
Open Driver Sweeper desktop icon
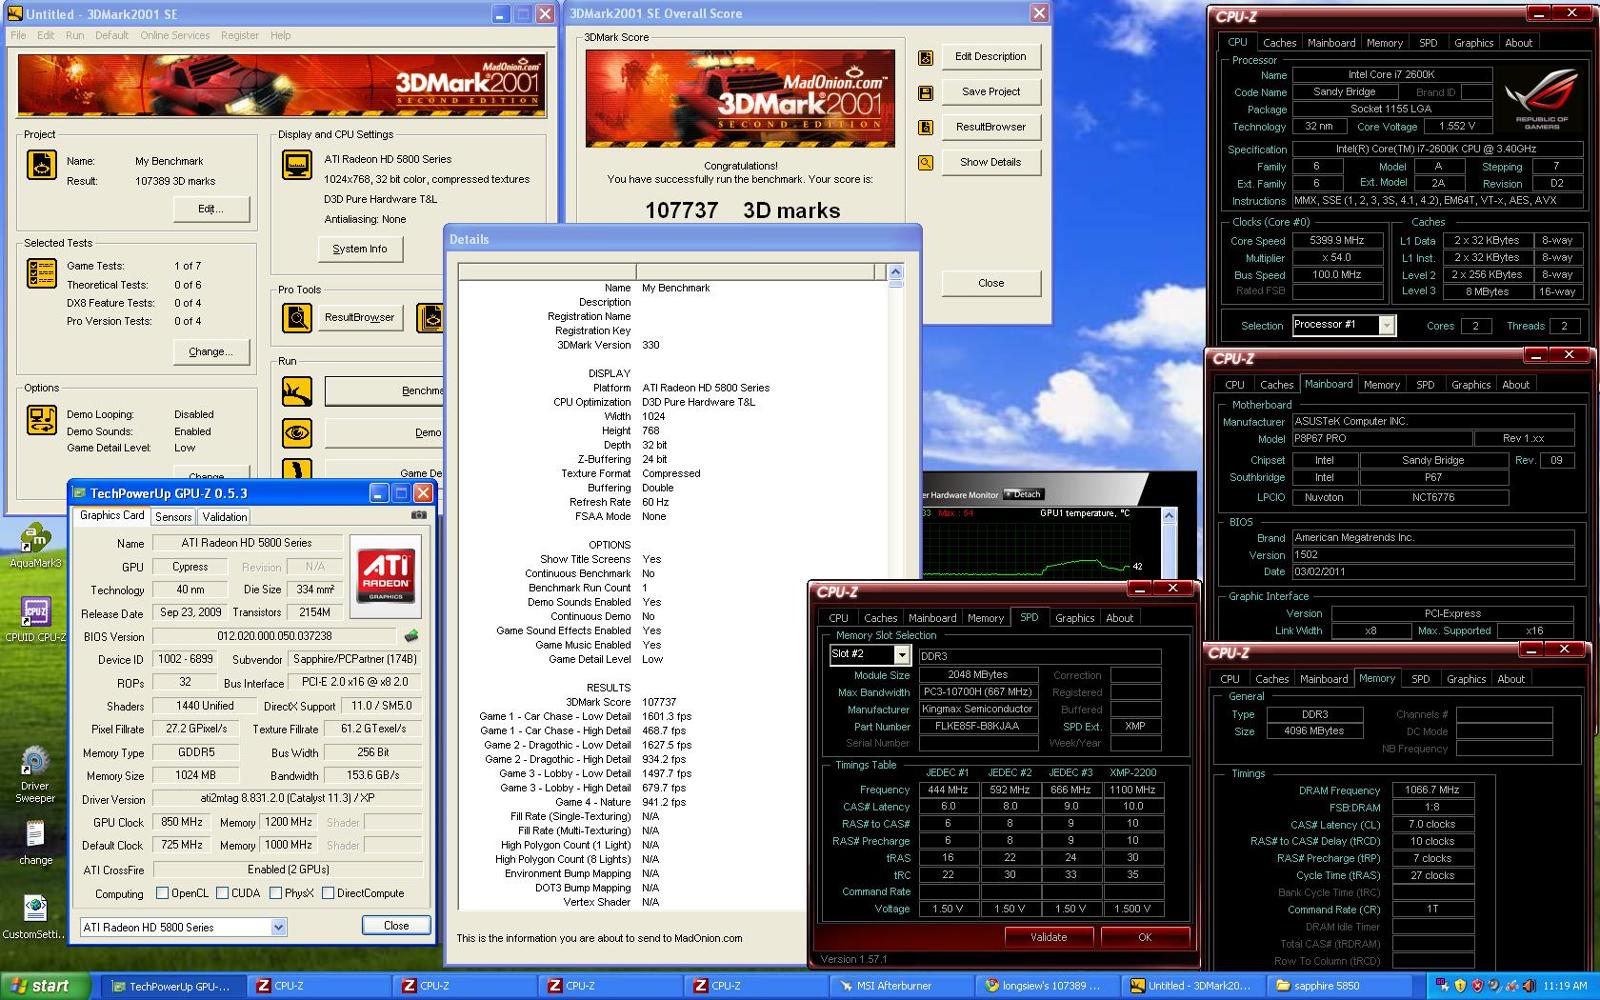(x=35, y=775)
